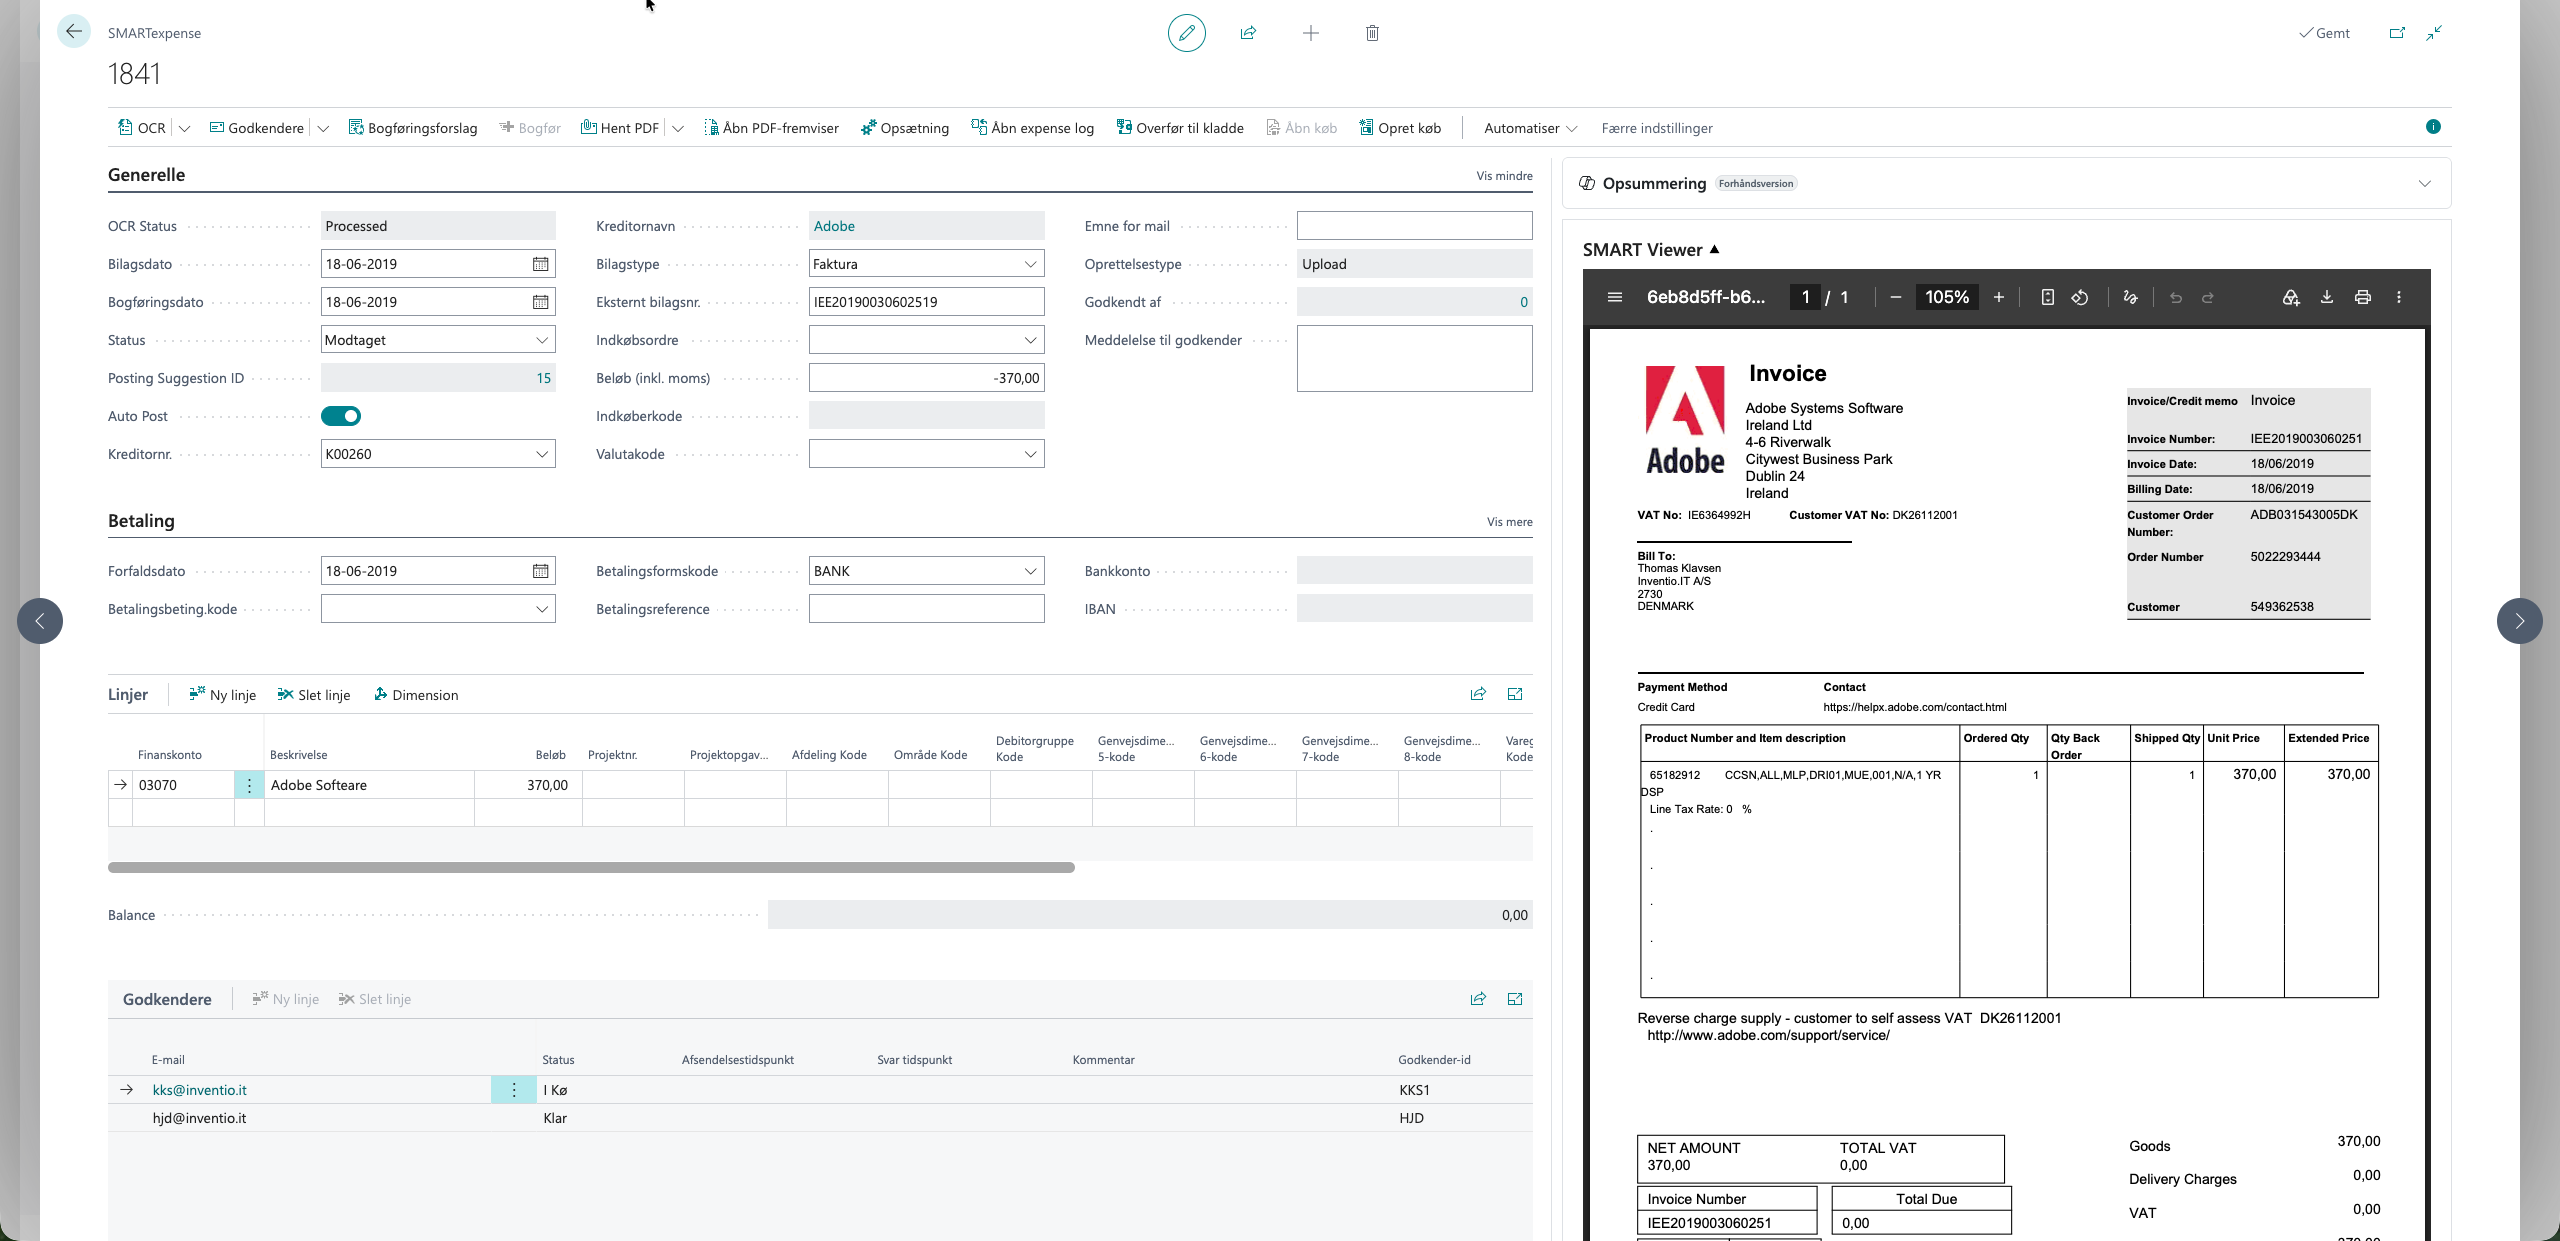This screenshot has width=2560, height=1241.
Task: Open Åbn PDF-fremviser action
Action: click(771, 128)
